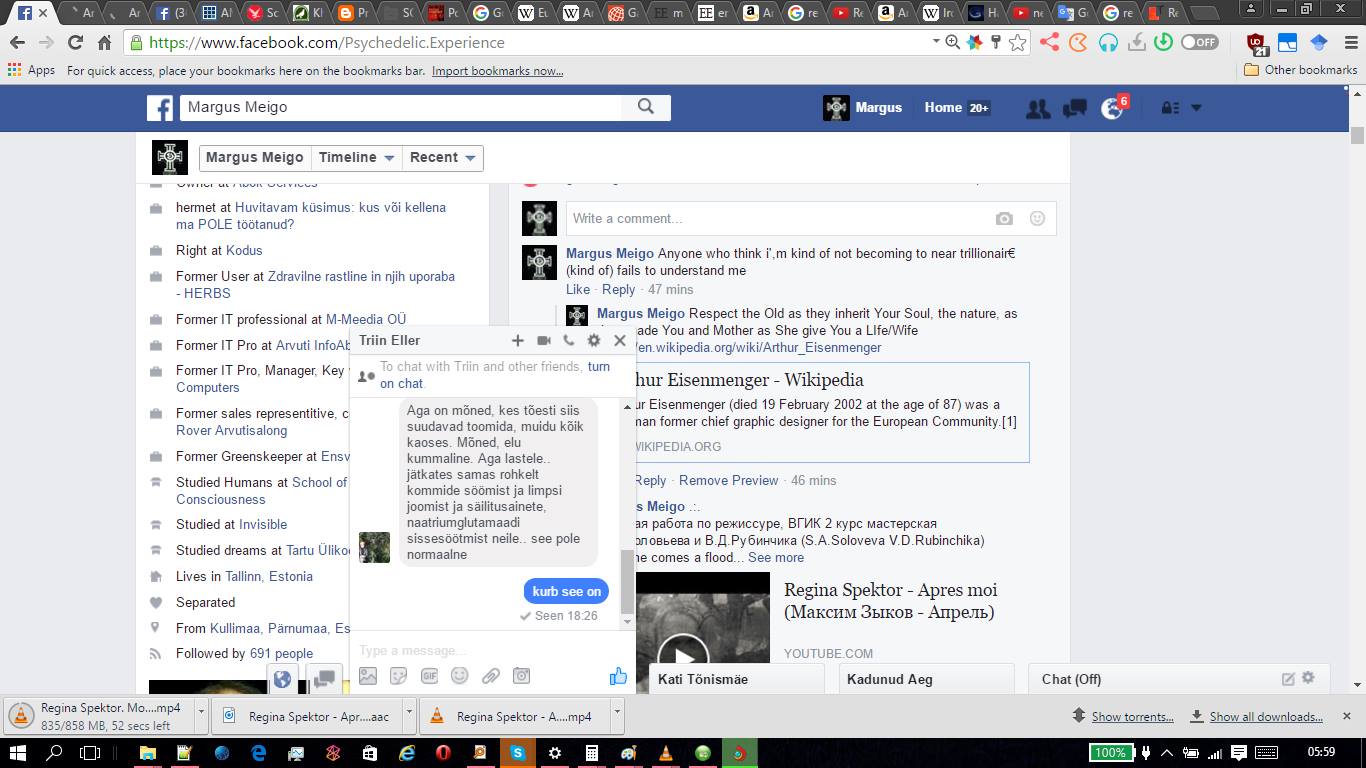Screen dimensions: 1366x768
Task: Click See more link in post
Action: (776, 557)
